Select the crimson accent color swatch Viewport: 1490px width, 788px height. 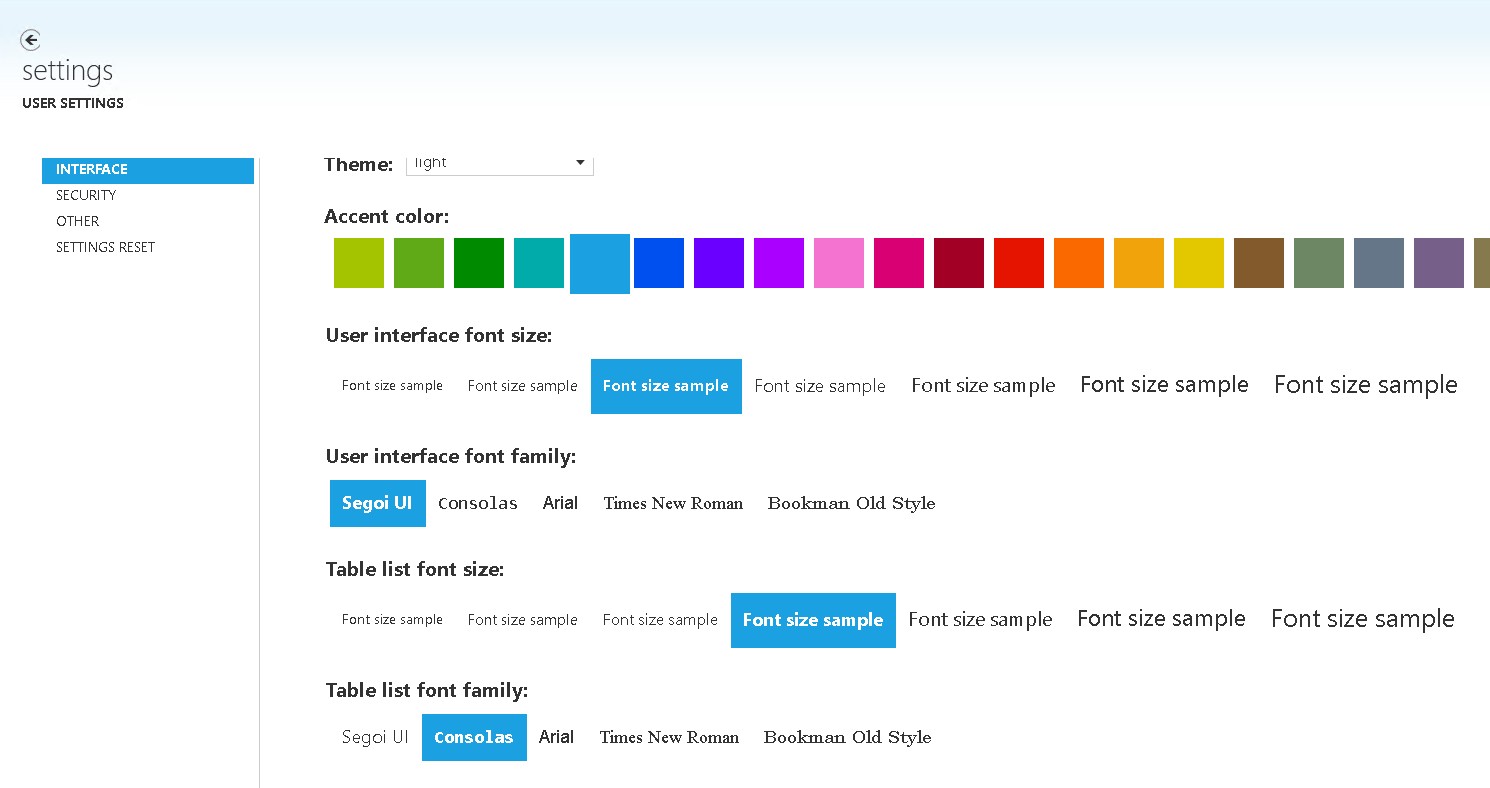[x=959, y=263]
